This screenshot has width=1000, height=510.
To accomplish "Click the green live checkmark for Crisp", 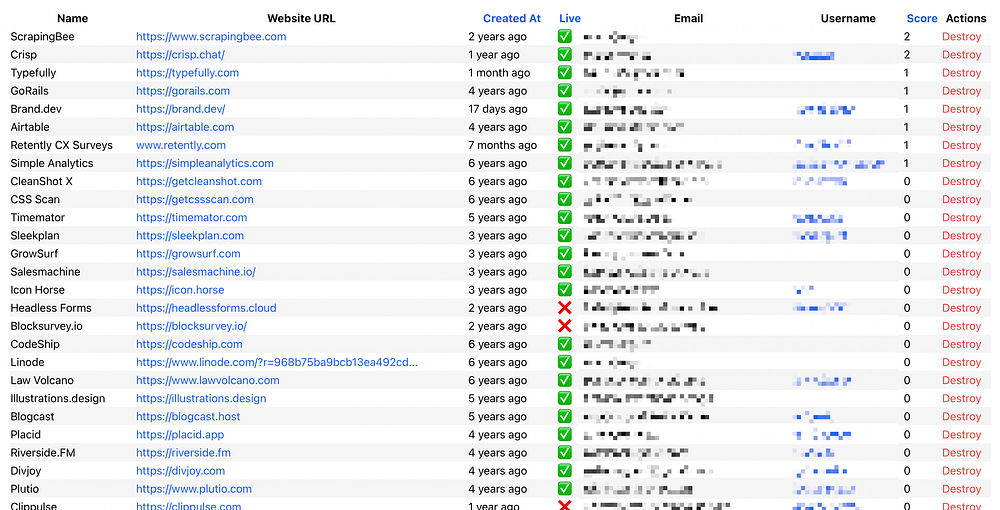I will [x=564, y=54].
